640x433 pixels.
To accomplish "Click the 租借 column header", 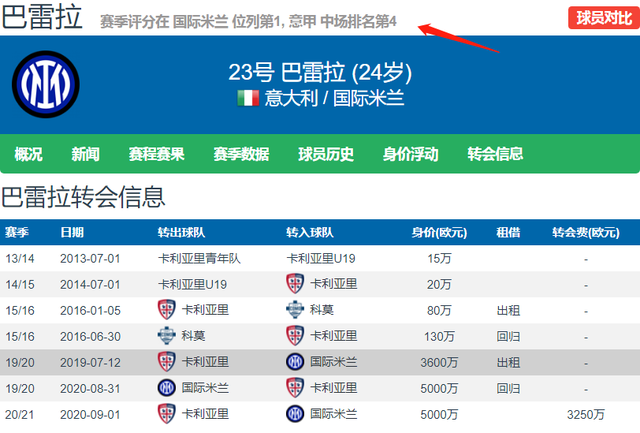I will [x=508, y=233].
